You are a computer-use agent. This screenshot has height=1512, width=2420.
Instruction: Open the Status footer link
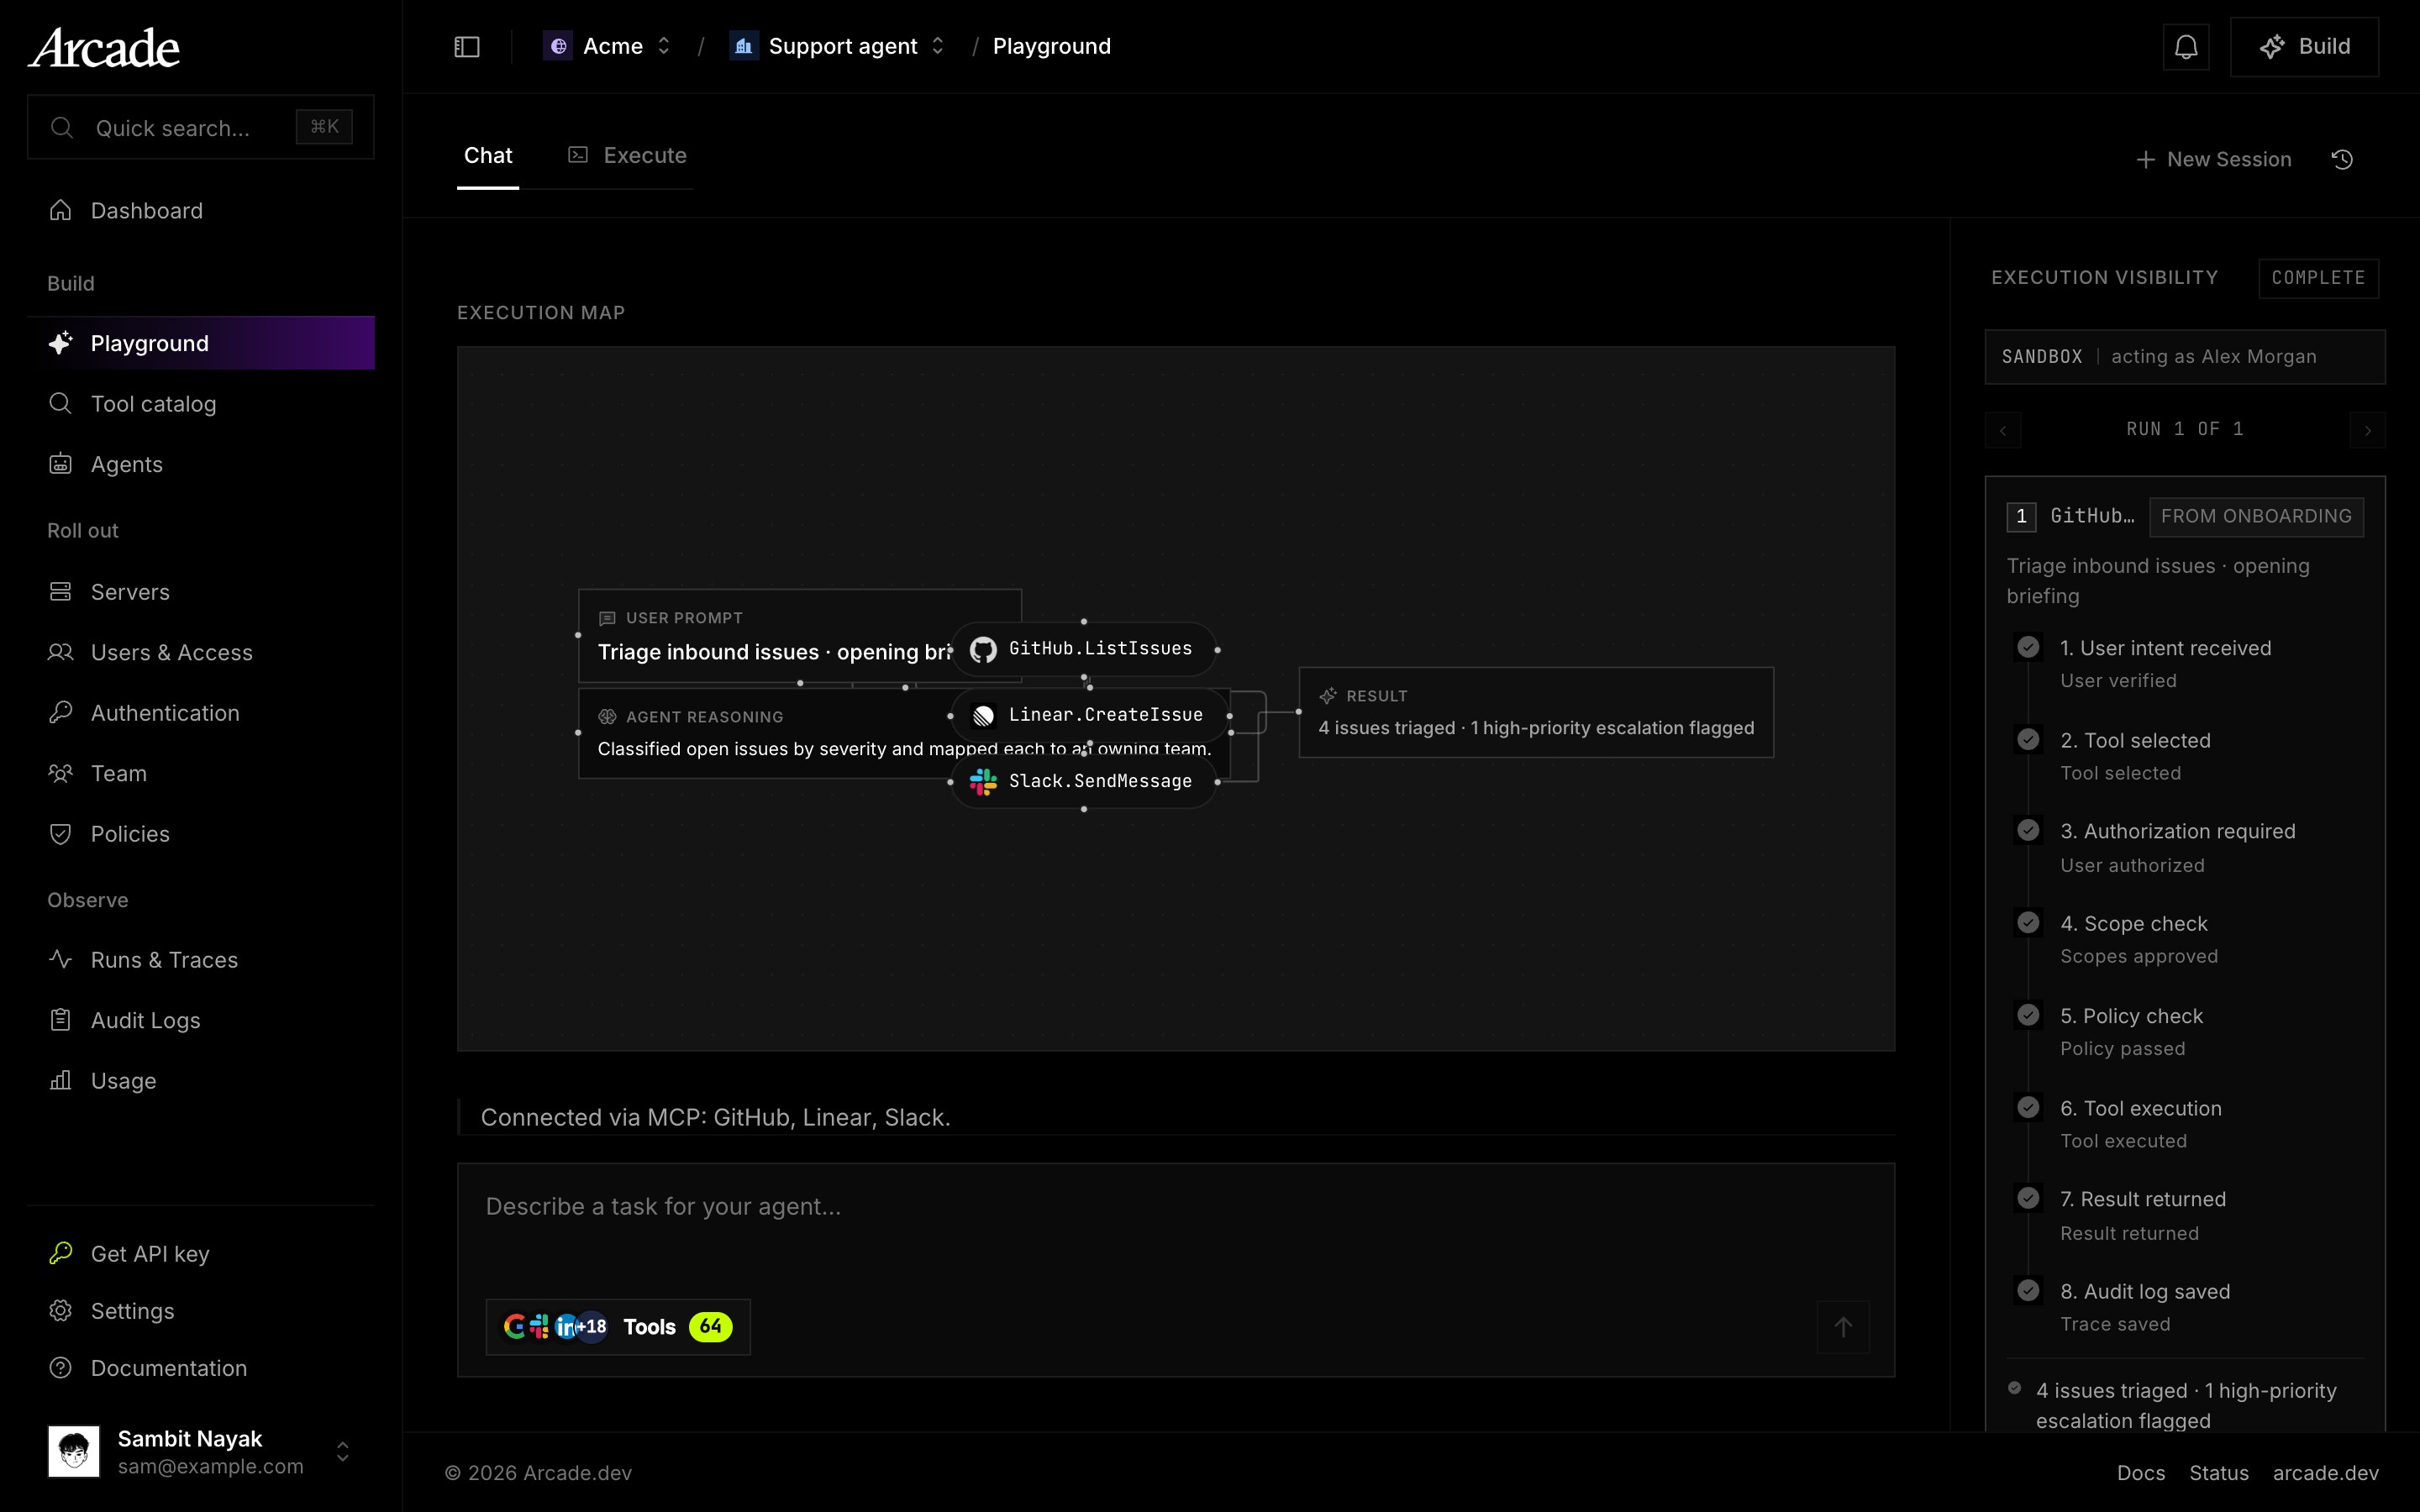[2219, 1473]
